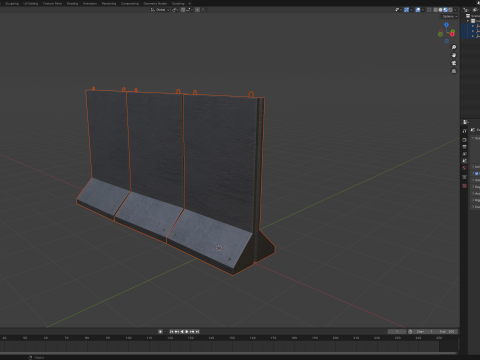
Task: Click the pan view hand icon
Action: (x=454, y=55)
